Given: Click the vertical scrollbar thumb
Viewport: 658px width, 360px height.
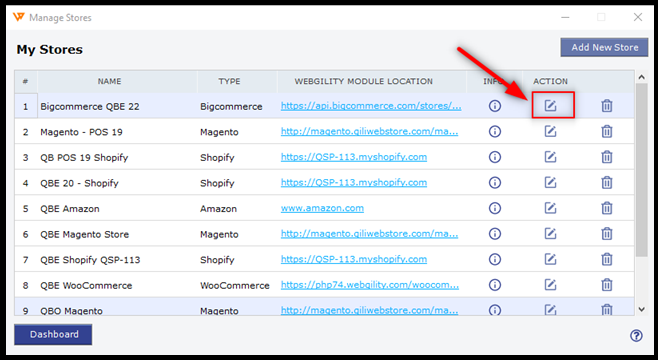Looking at the screenshot, I should pos(641,170).
